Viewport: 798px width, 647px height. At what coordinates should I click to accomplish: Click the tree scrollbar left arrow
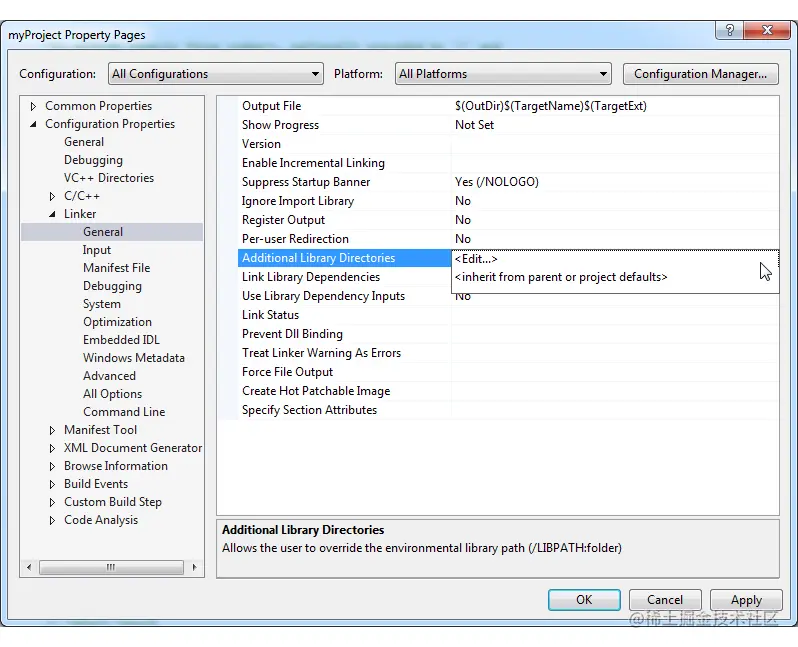29,567
